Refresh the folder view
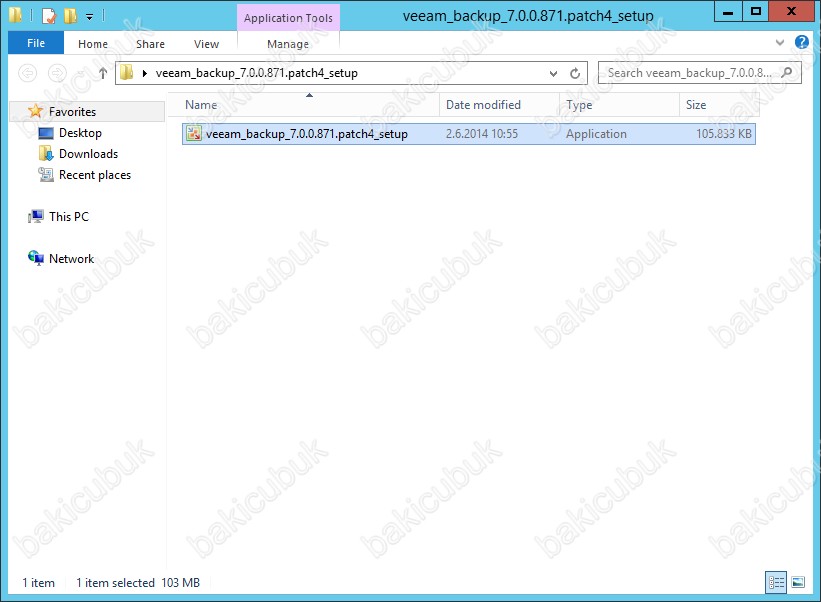The width and height of the screenshot is (821, 602). (575, 73)
